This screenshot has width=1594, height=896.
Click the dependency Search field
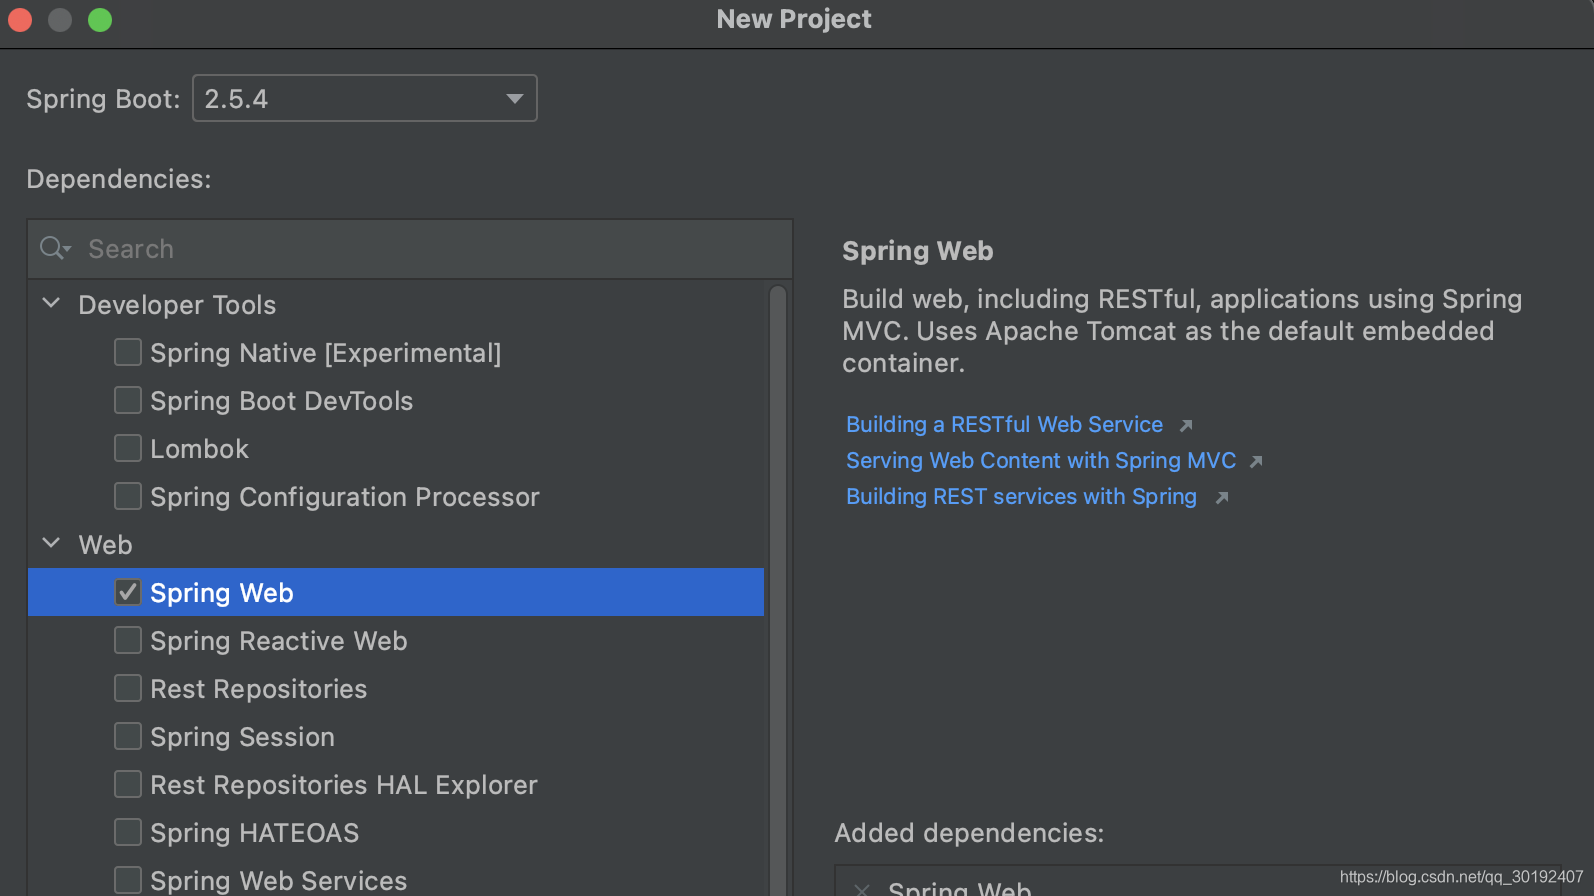pos(410,249)
